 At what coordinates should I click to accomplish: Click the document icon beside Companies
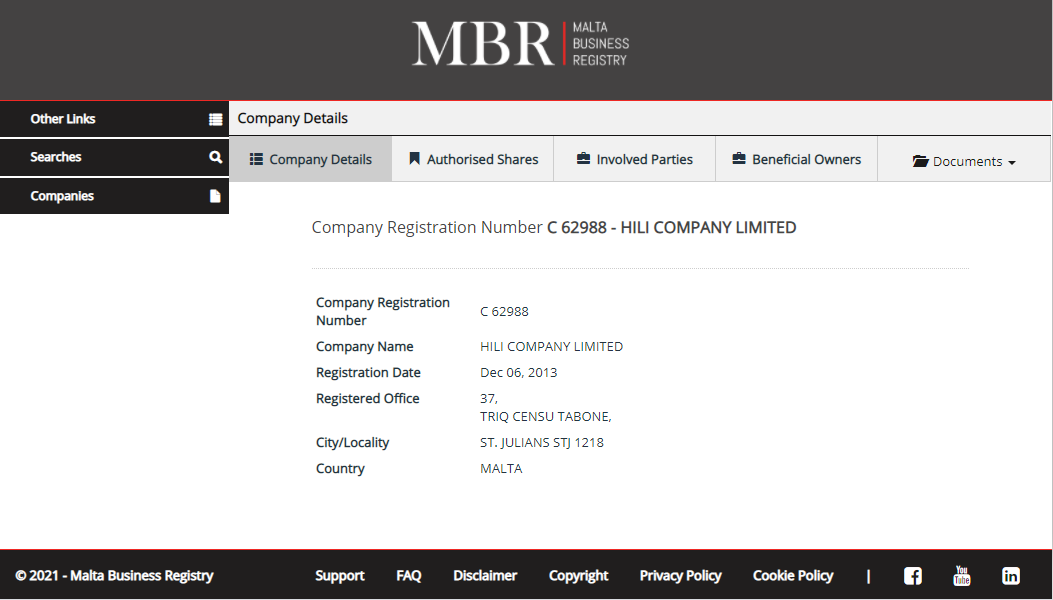click(215, 196)
